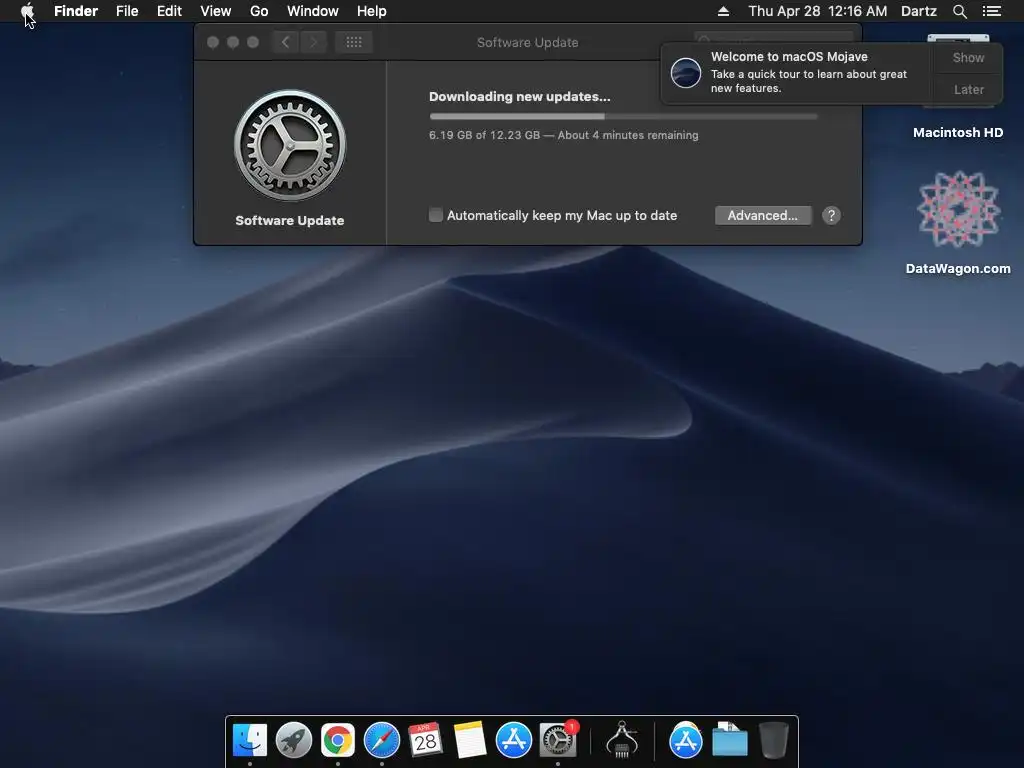Open the File menu

point(127,11)
